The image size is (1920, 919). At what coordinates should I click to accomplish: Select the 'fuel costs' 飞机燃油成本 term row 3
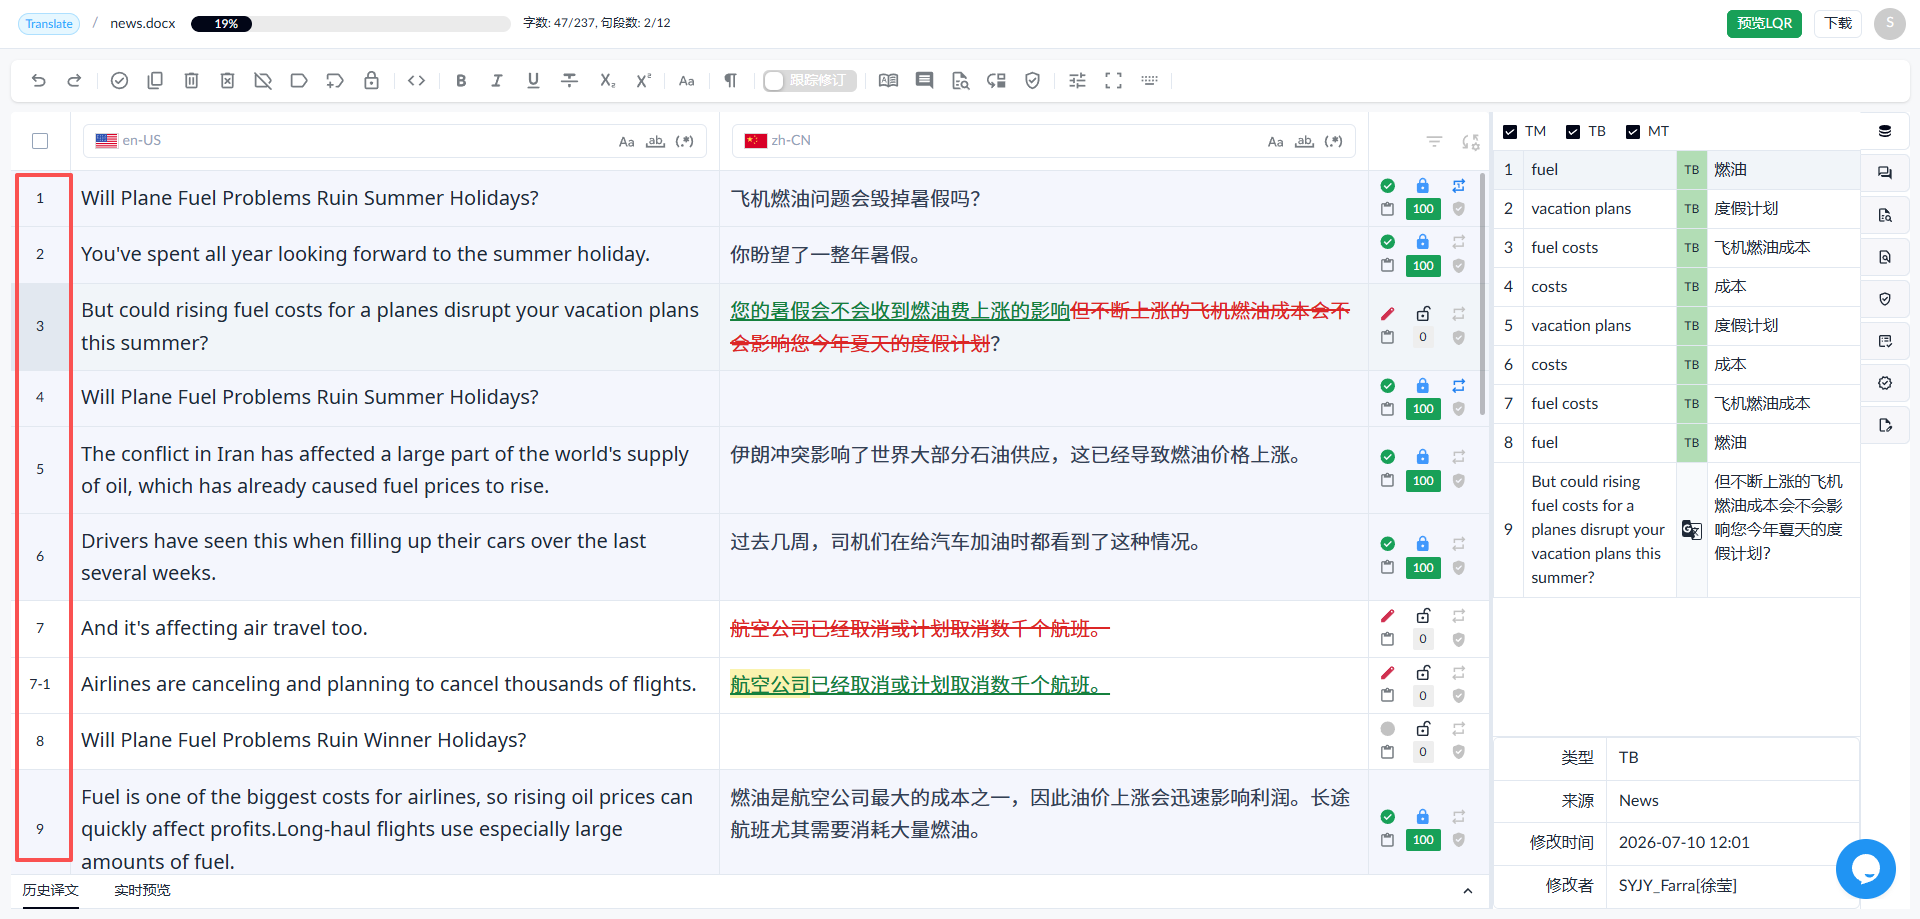pyautogui.click(x=1677, y=248)
